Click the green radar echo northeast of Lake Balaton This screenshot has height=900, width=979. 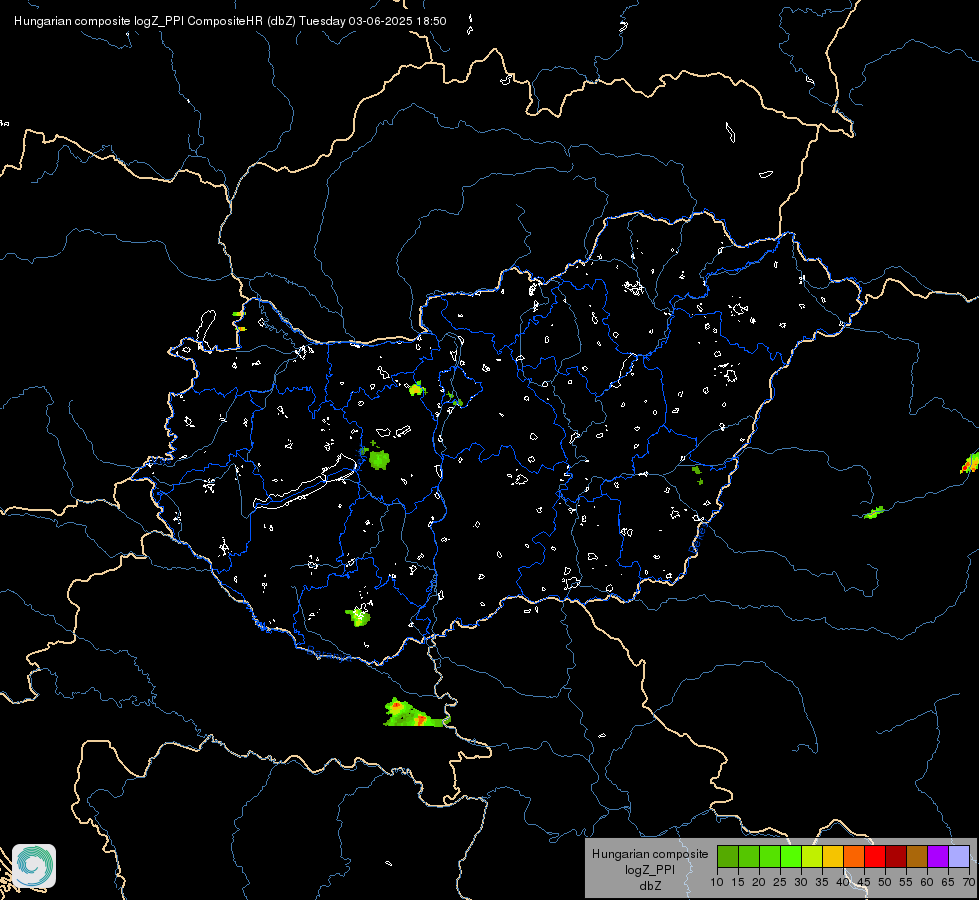[379, 460]
